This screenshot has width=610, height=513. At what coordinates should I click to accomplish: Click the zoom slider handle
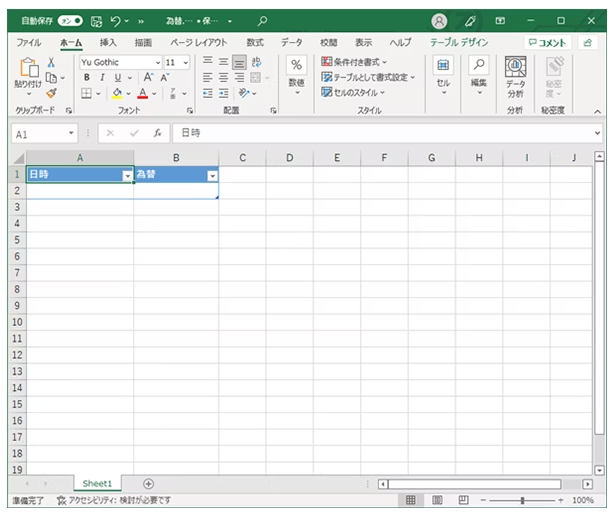[x=522, y=500]
